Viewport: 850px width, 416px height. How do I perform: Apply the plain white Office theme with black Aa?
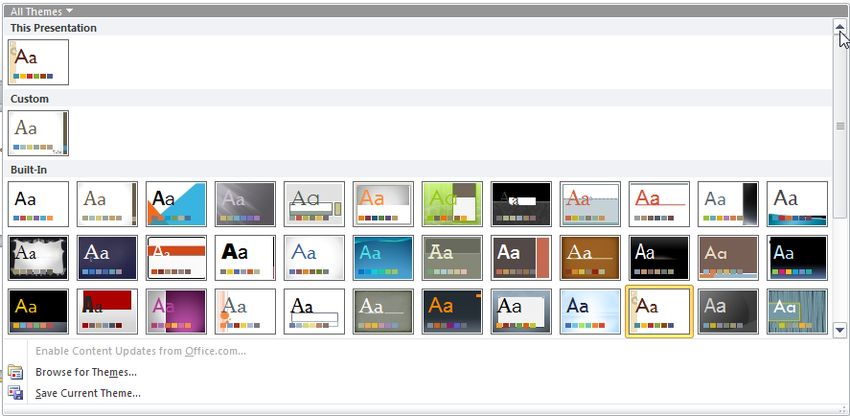38,204
